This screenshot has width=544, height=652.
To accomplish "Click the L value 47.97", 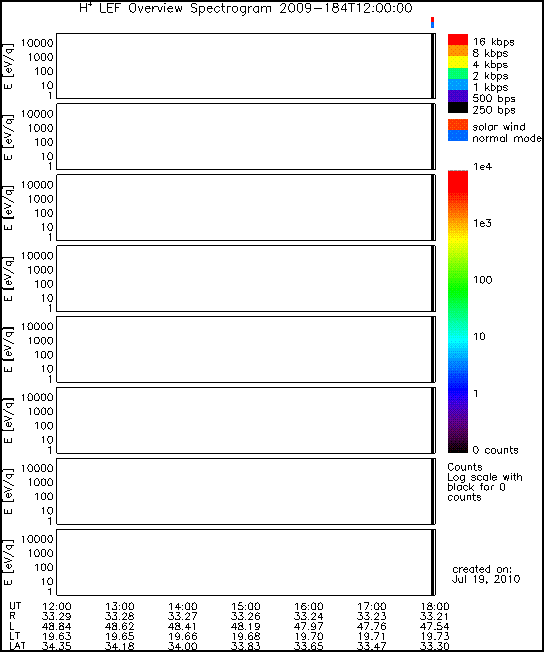I will coord(309,626).
